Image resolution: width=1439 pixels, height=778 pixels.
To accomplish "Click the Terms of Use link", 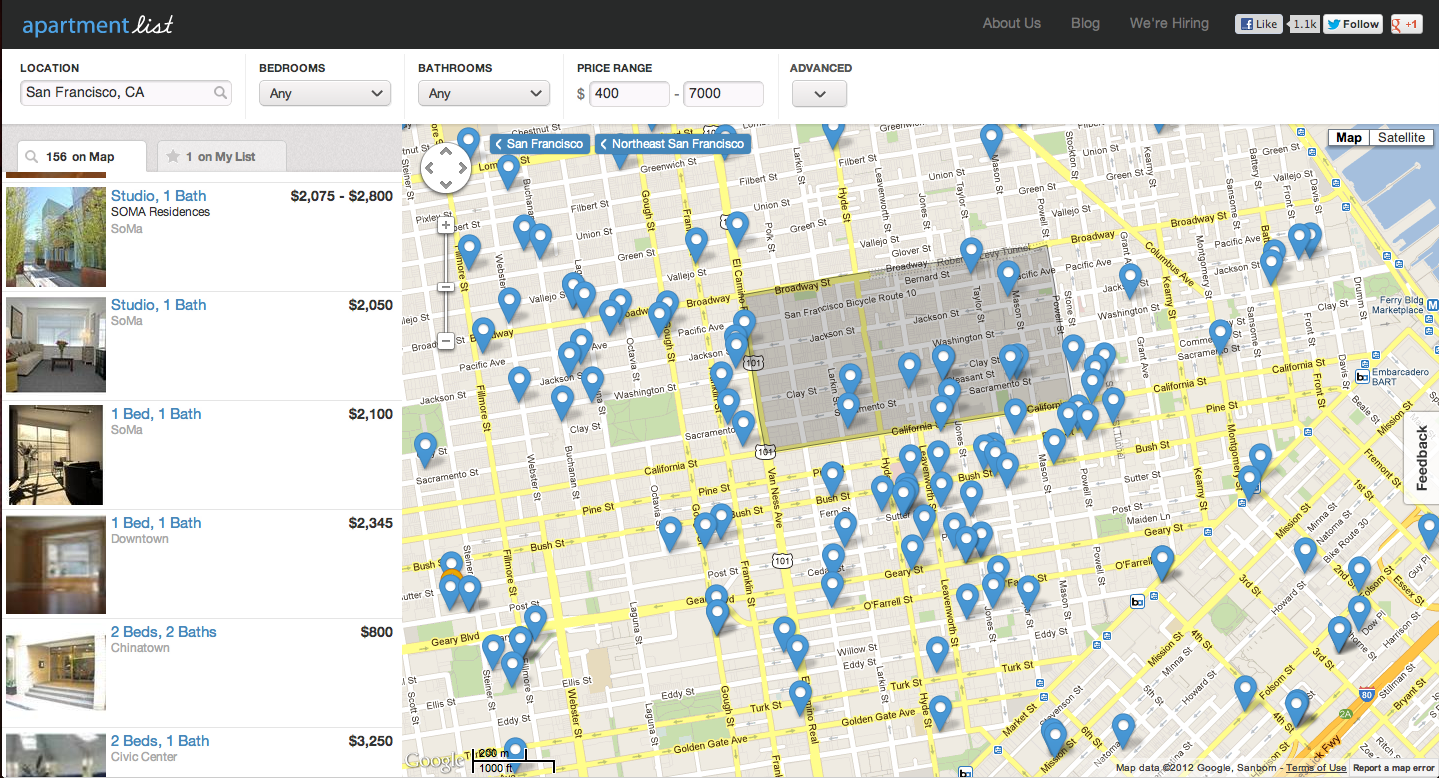I will click(1316, 768).
